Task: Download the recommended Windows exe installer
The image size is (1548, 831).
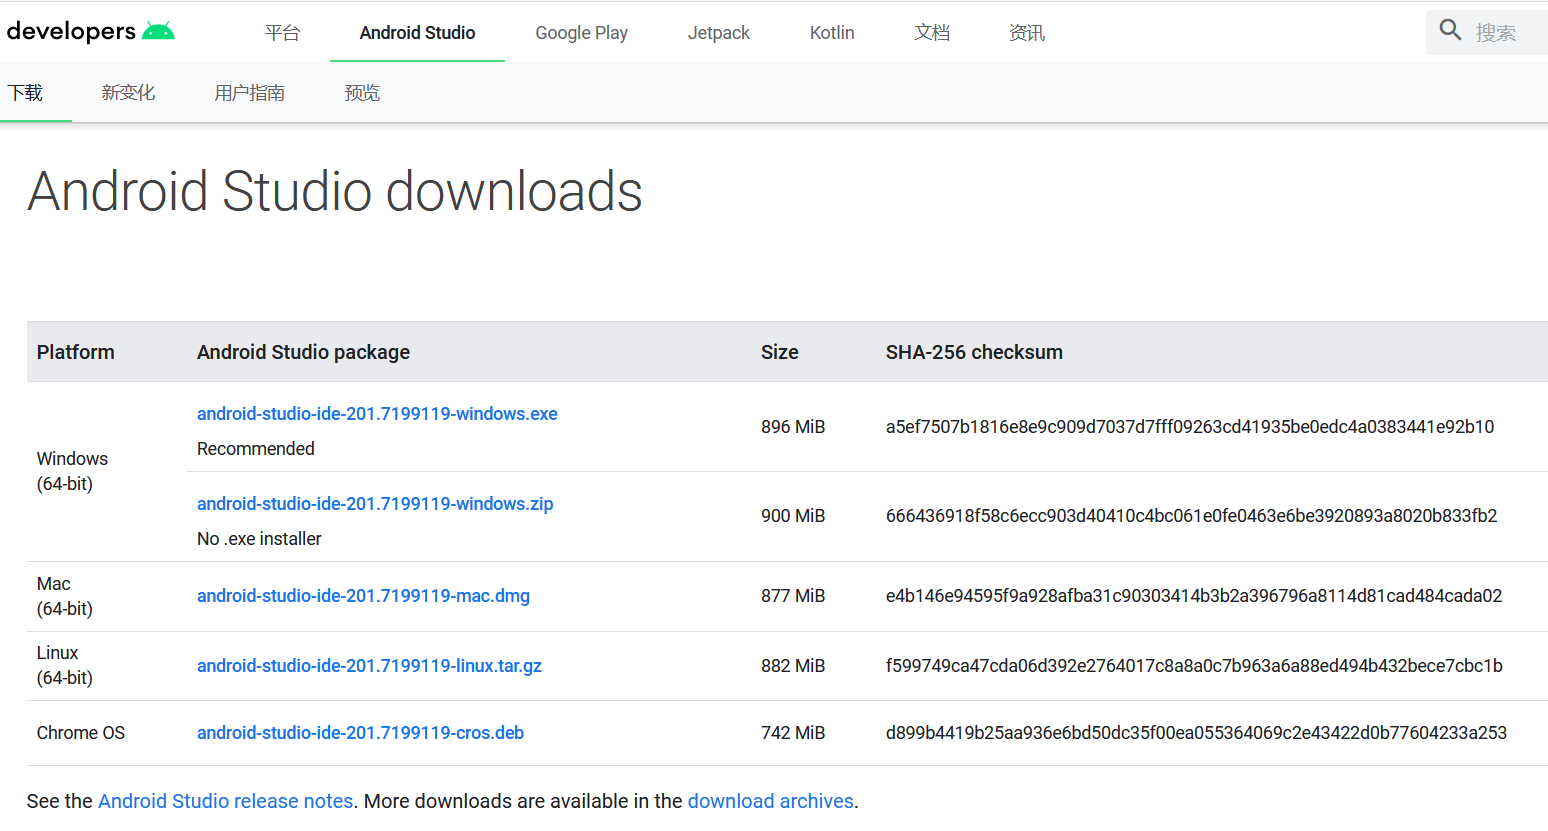Action: 377,413
